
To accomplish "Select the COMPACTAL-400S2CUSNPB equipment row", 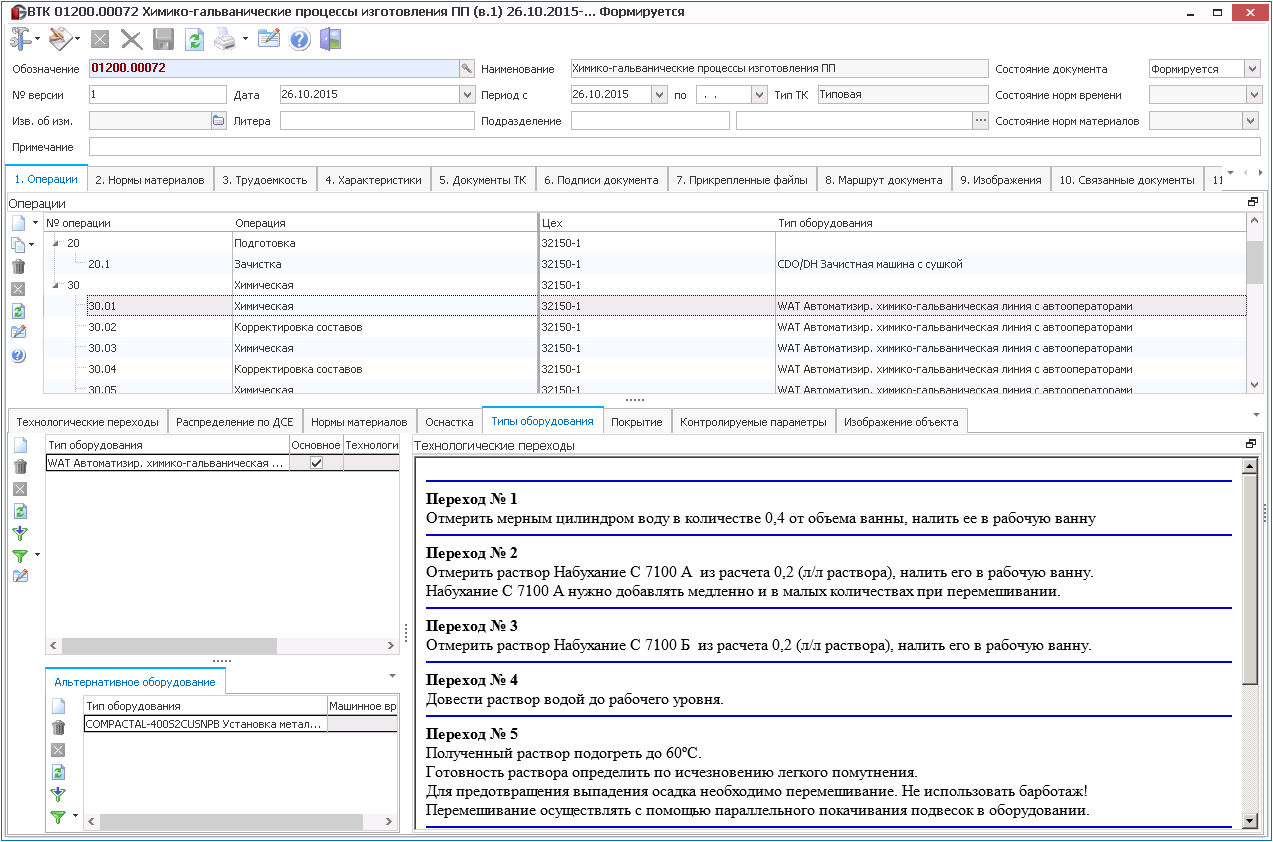I will 241,724.
